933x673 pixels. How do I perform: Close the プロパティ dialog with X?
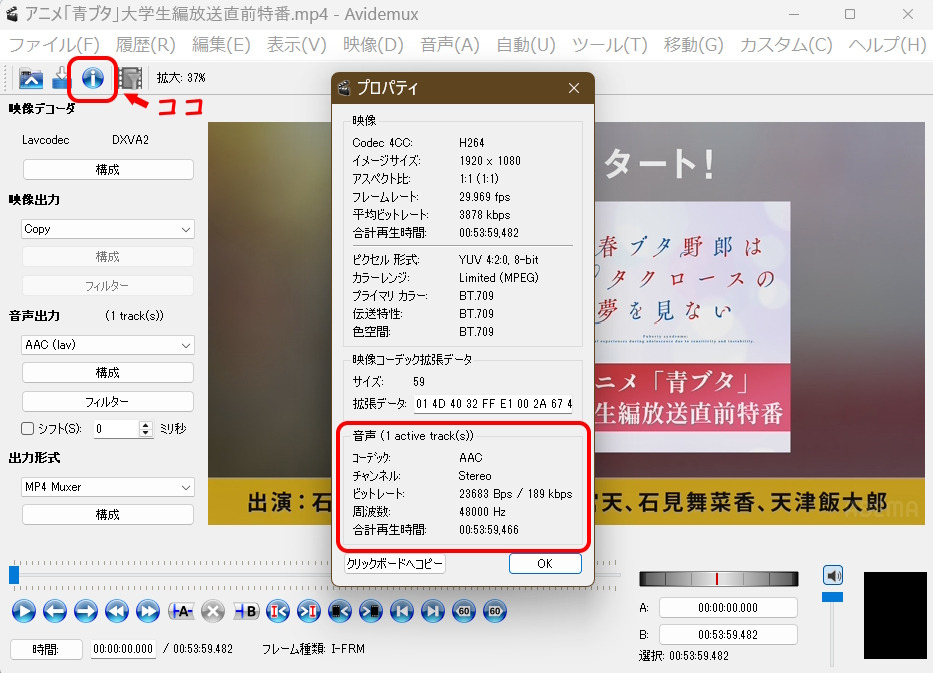[574, 88]
